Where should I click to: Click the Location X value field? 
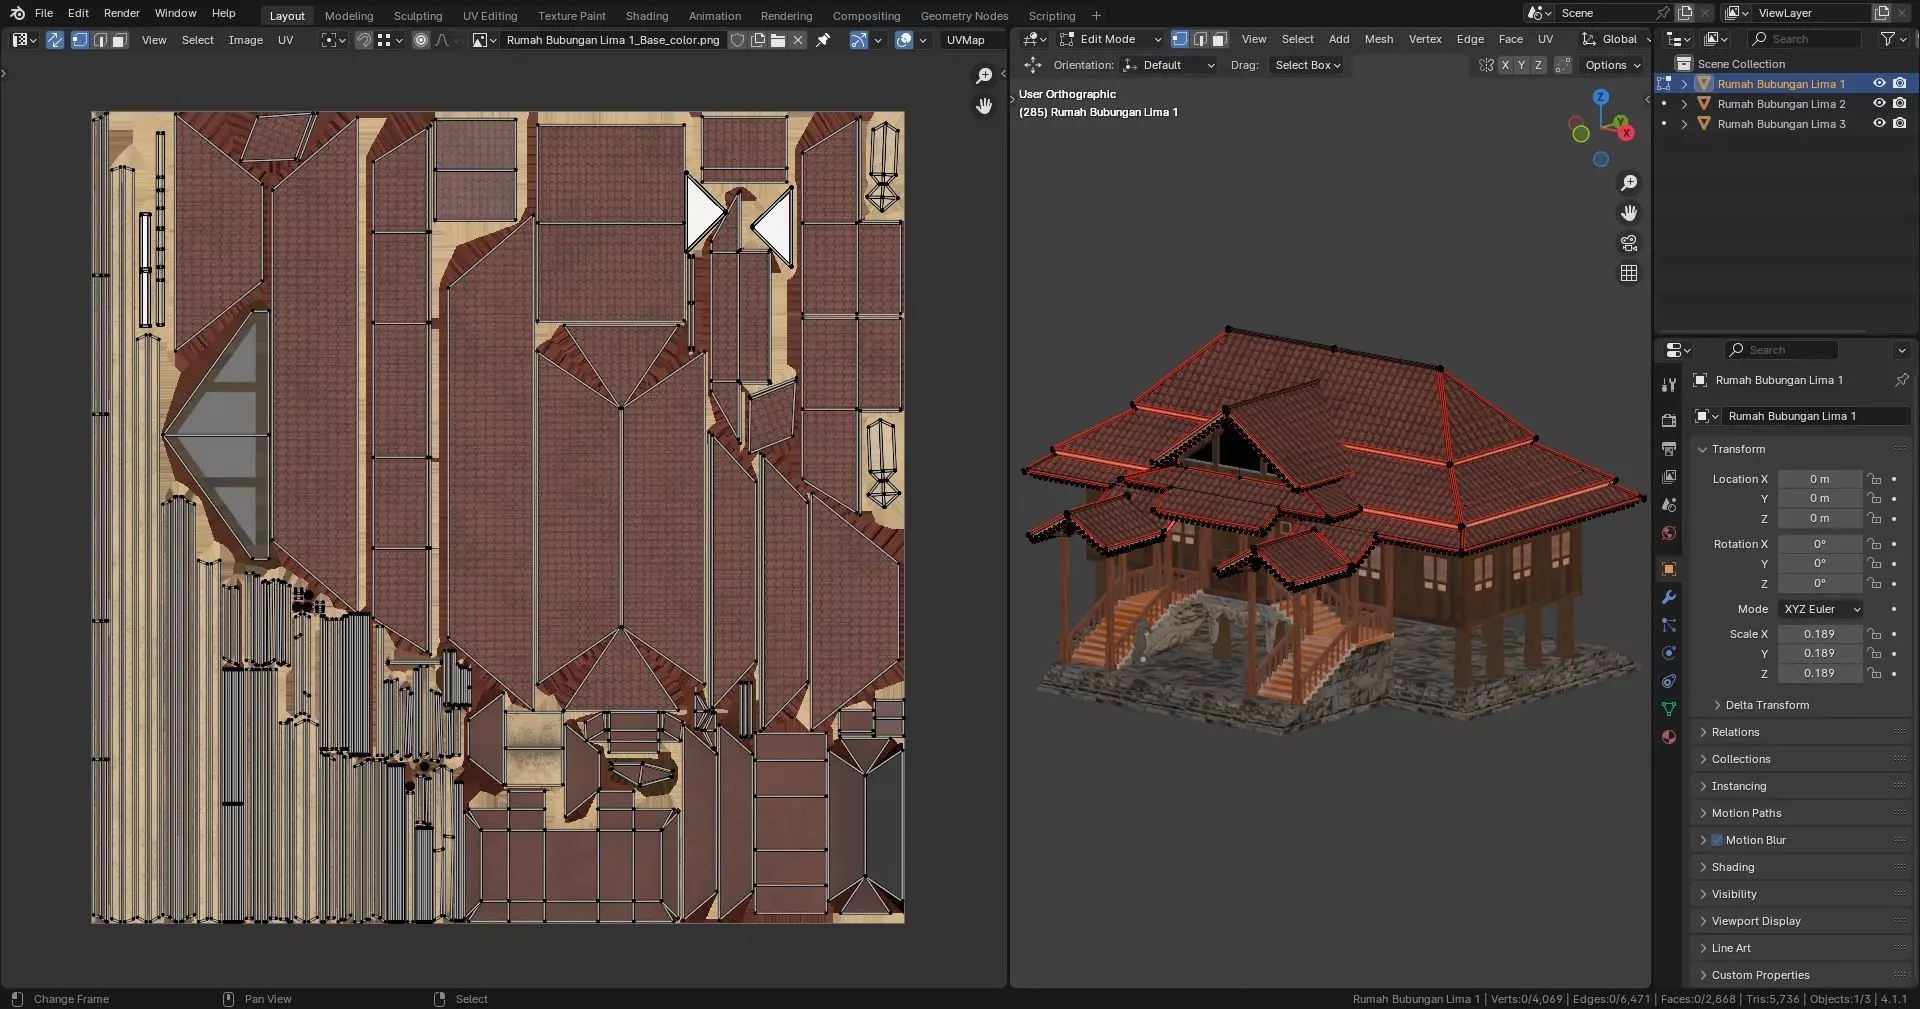click(1820, 479)
